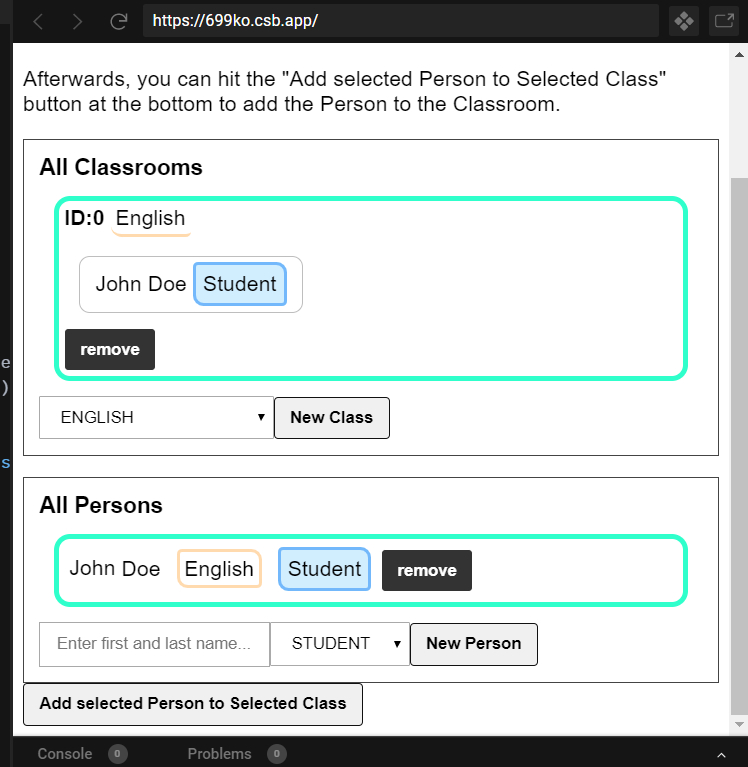748x767 pixels.
Task: Open the STUDENT role dropdown
Action: coord(340,644)
